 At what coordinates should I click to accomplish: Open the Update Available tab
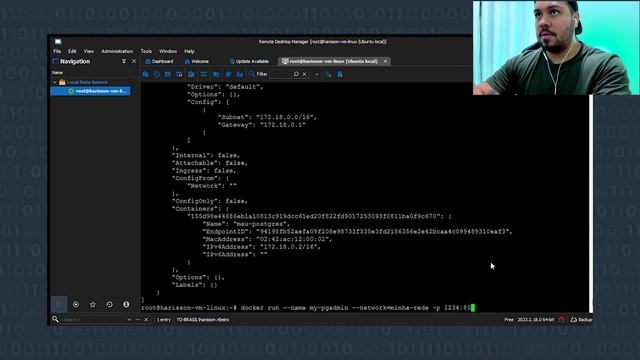[x=249, y=61]
